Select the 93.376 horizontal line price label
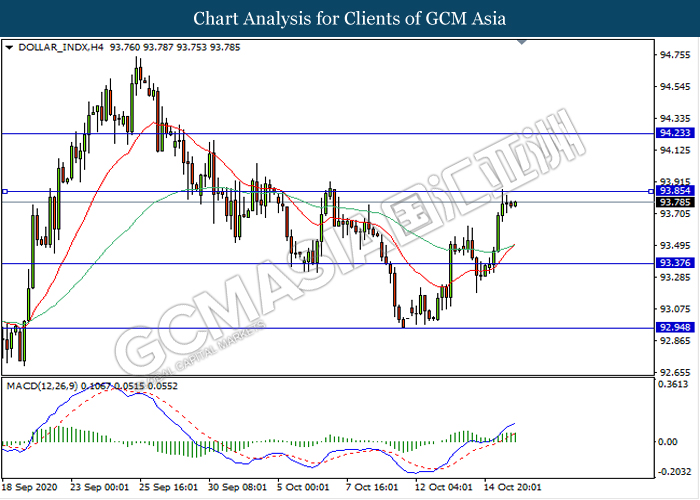Screen dimensions: 700x500 675,262
